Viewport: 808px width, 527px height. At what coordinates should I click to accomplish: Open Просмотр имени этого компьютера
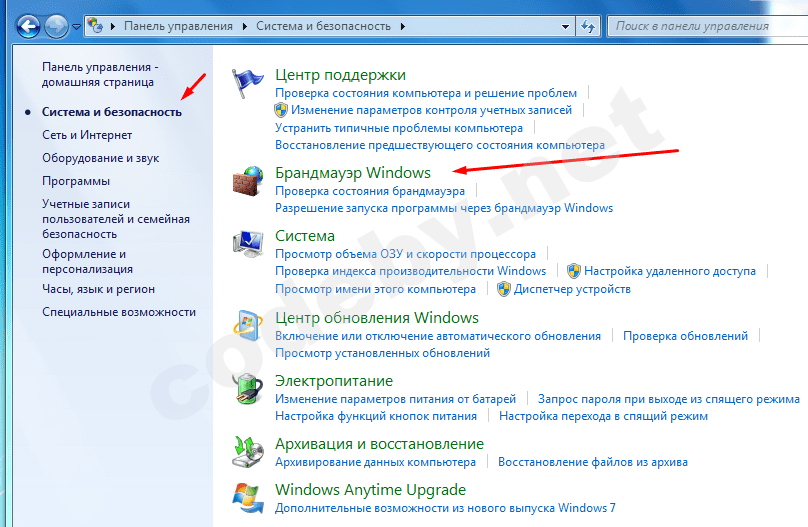tap(375, 289)
